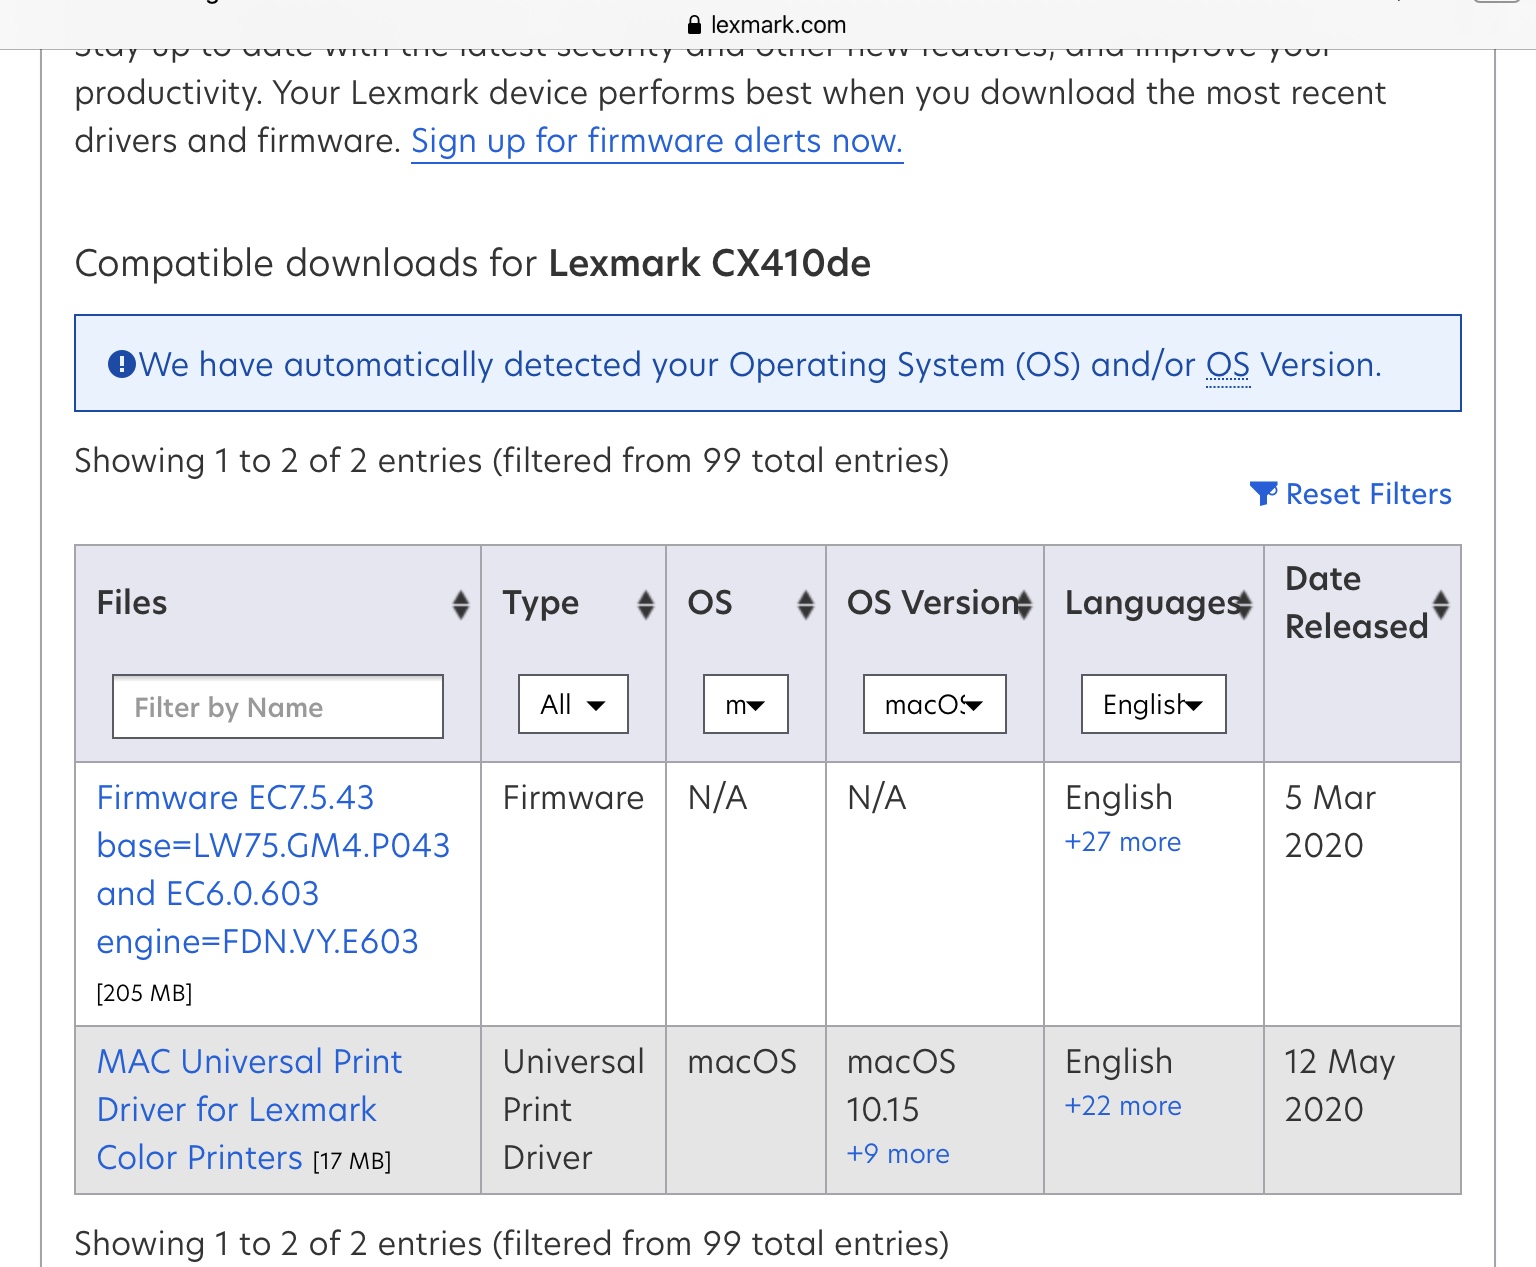Click the Filter by Name input field

click(278, 707)
